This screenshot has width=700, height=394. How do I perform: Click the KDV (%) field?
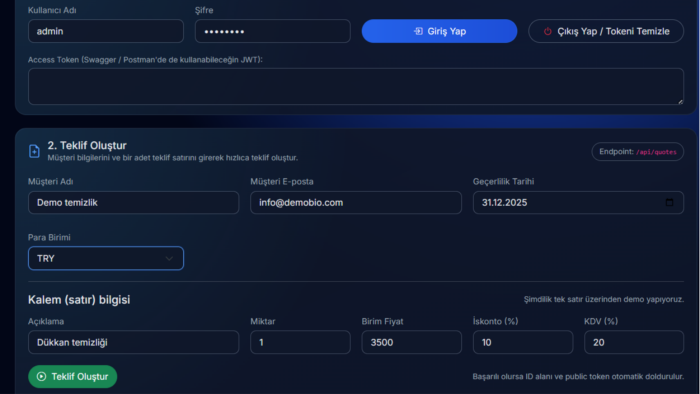point(634,342)
